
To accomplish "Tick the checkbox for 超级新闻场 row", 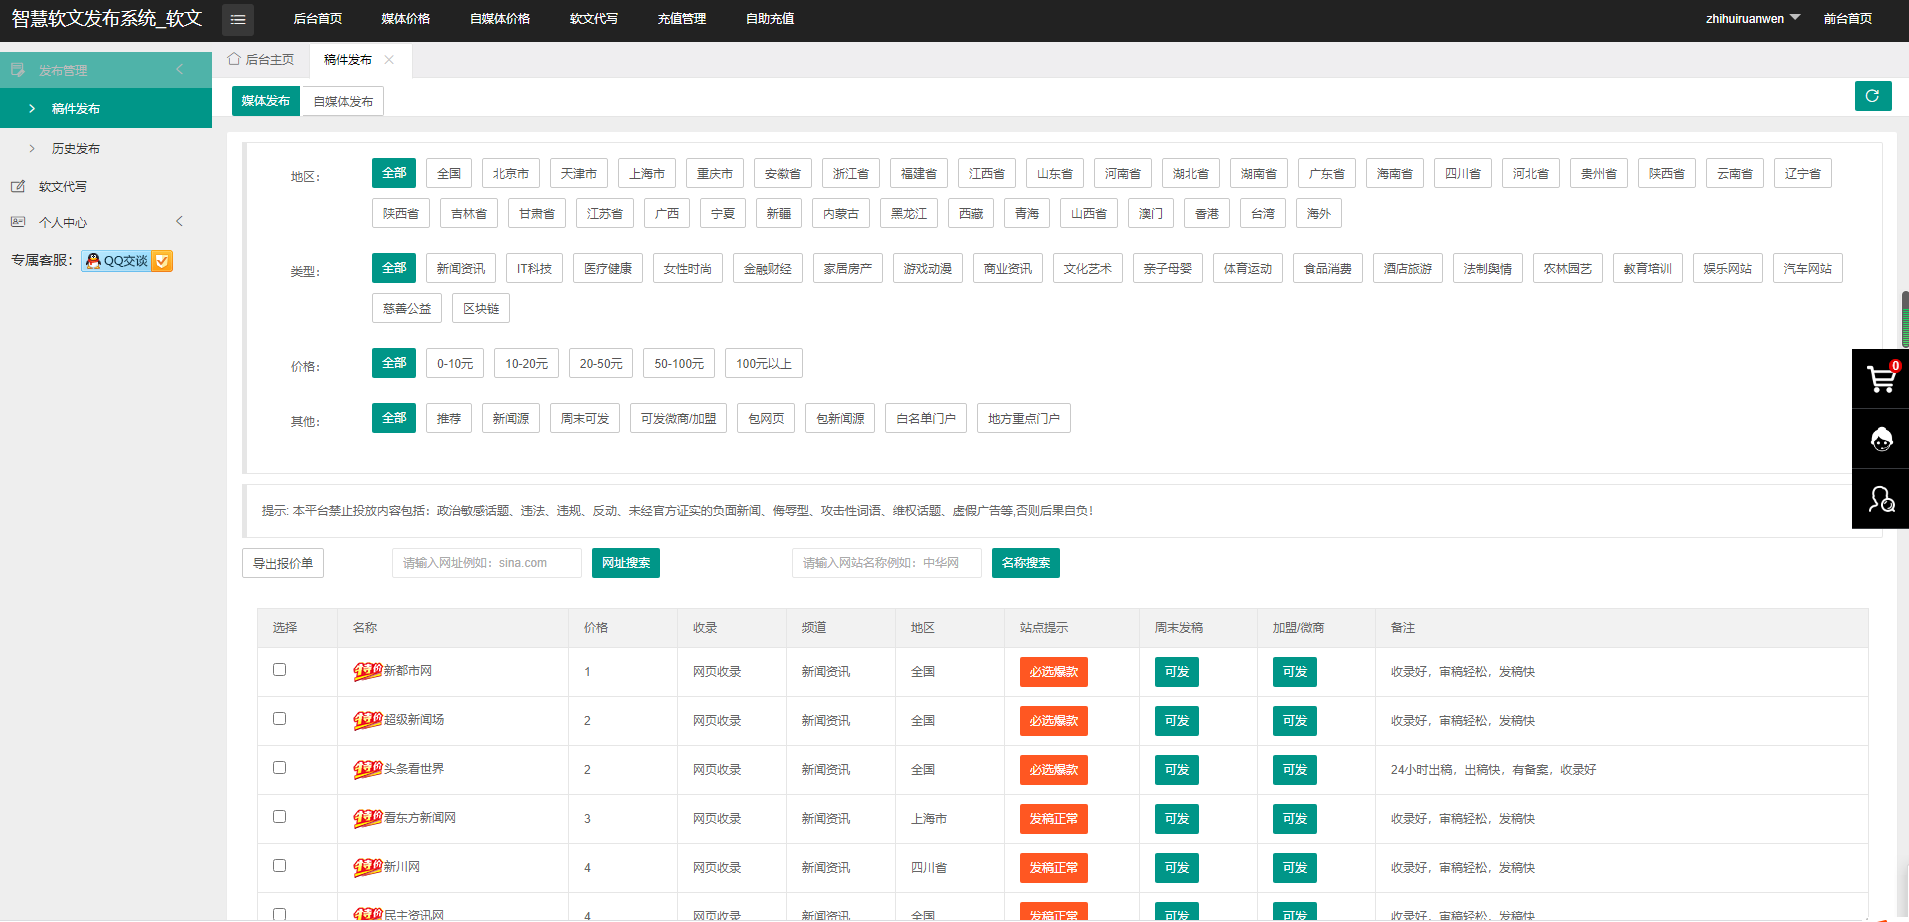I will point(280,719).
